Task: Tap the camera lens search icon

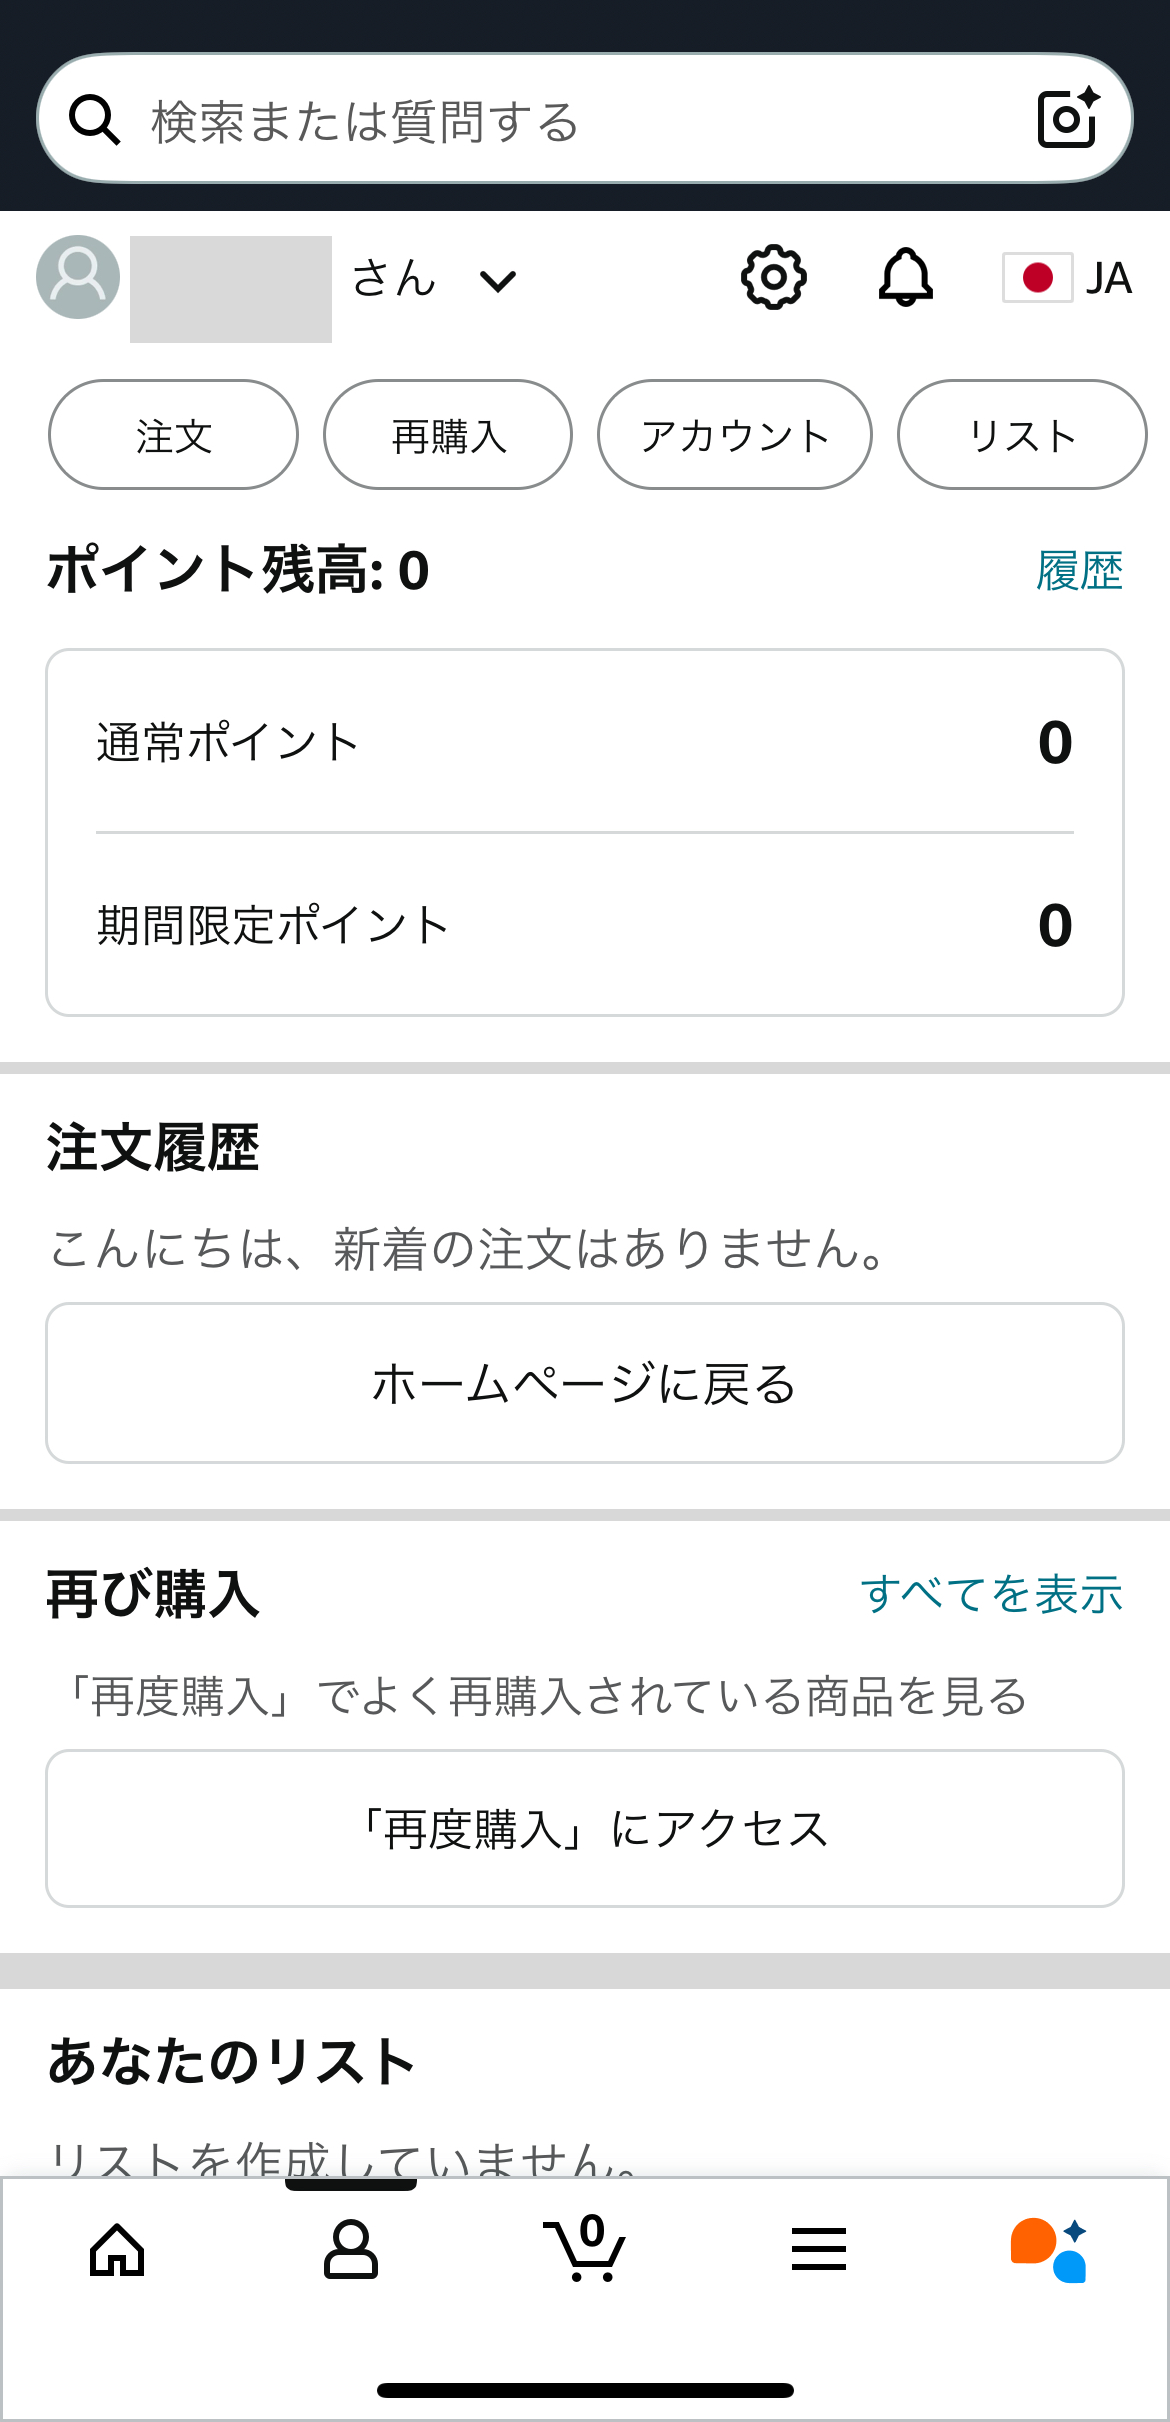Action: (x=1068, y=118)
